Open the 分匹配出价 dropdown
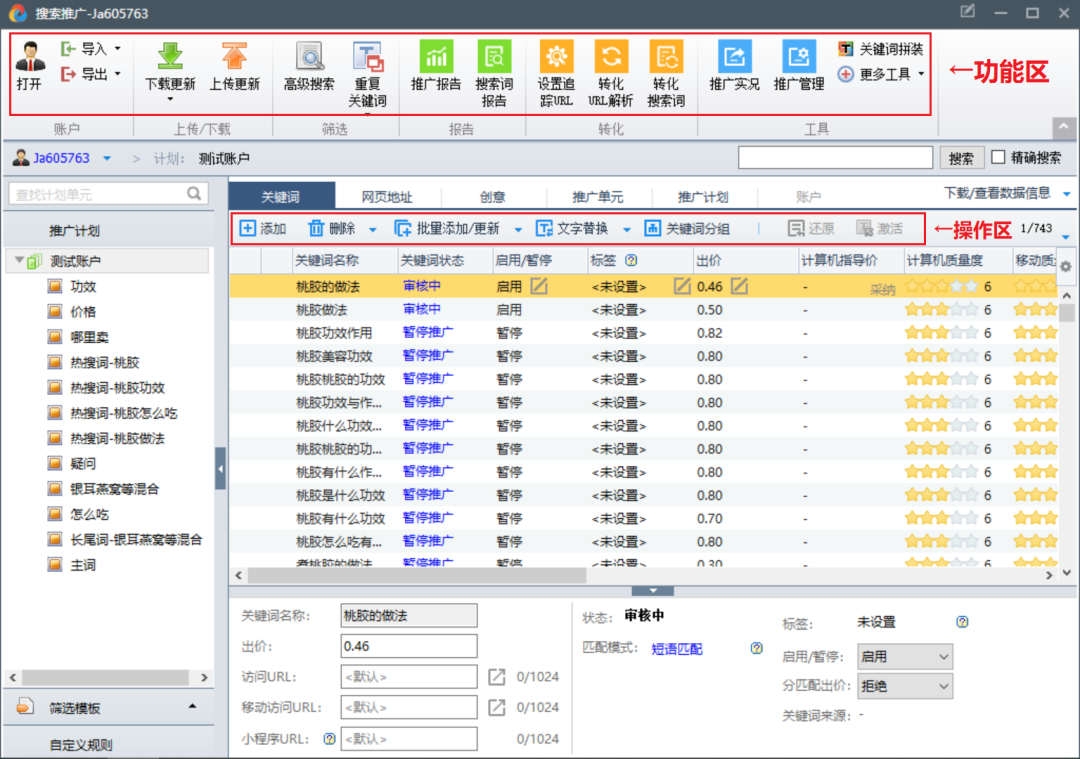The height and width of the screenshot is (759, 1080). [x=904, y=687]
